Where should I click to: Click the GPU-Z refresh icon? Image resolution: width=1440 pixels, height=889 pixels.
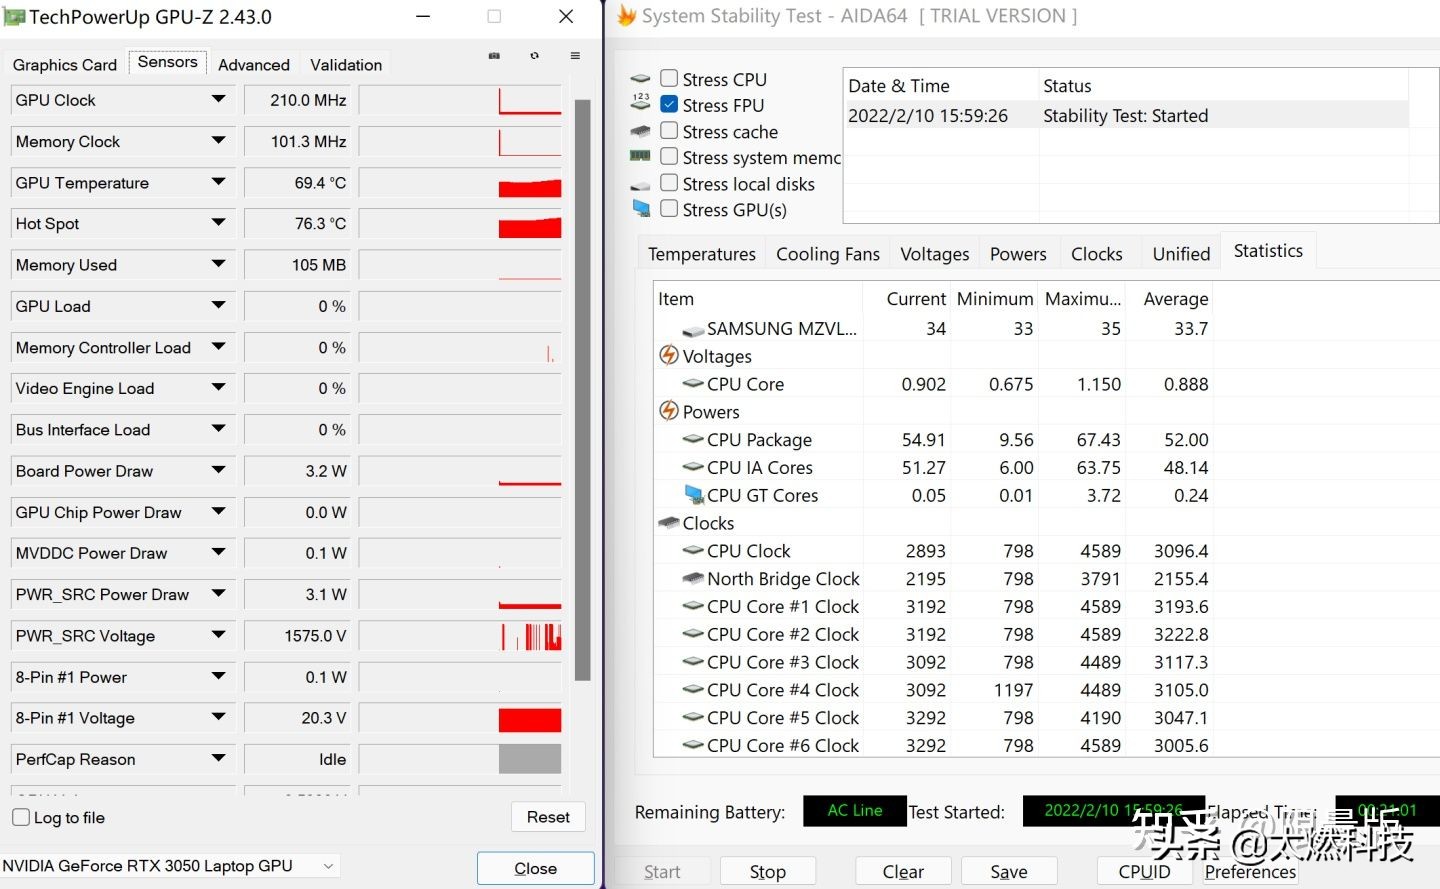pos(535,56)
